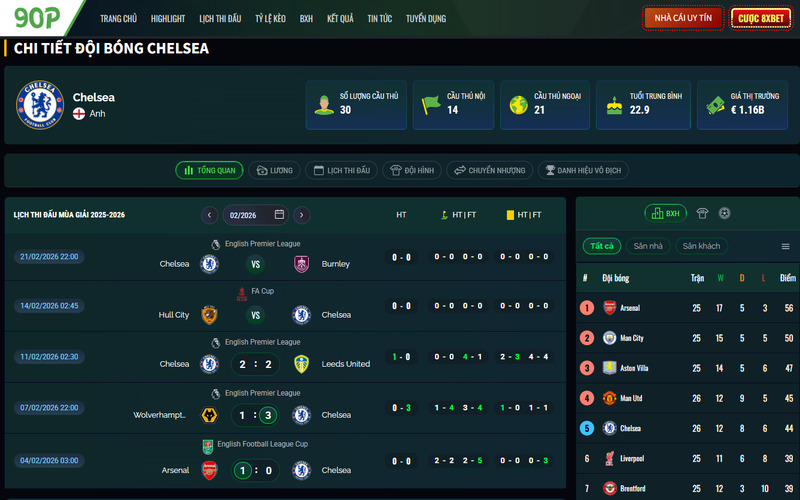This screenshot has height=500, width=800.
Task: Click the Nhà cái uy tín button
Action: click(x=683, y=18)
